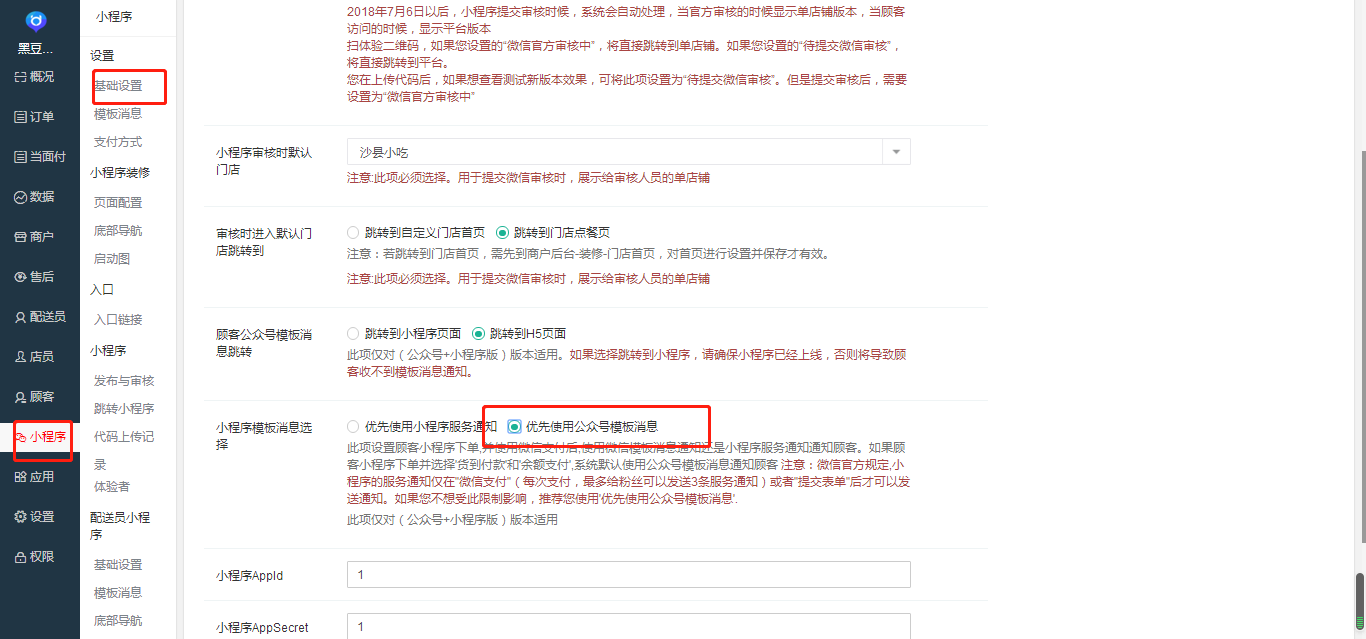Viewport: 1366px width, 639px height.
Task: Select 优先使用公众号模板消息 radio
Action: pos(514,426)
